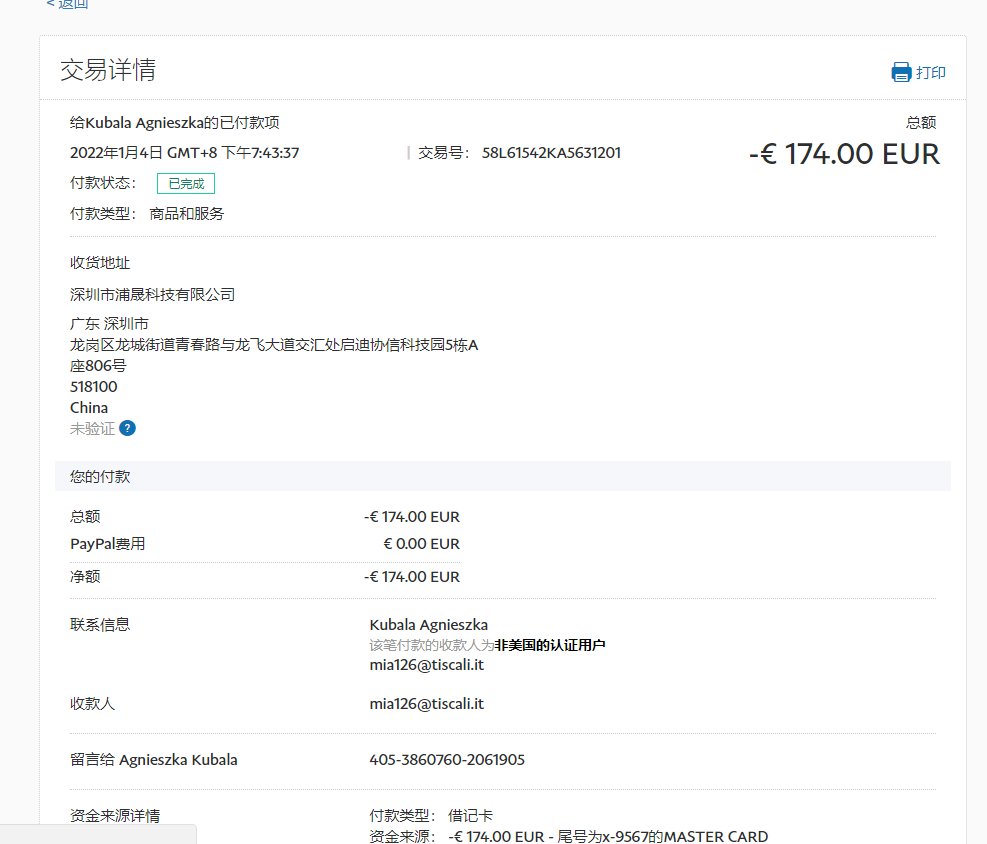Click the note number 405-3860760-2061905
The height and width of the screenshot is (844, 987).
[x=447, y=760]
